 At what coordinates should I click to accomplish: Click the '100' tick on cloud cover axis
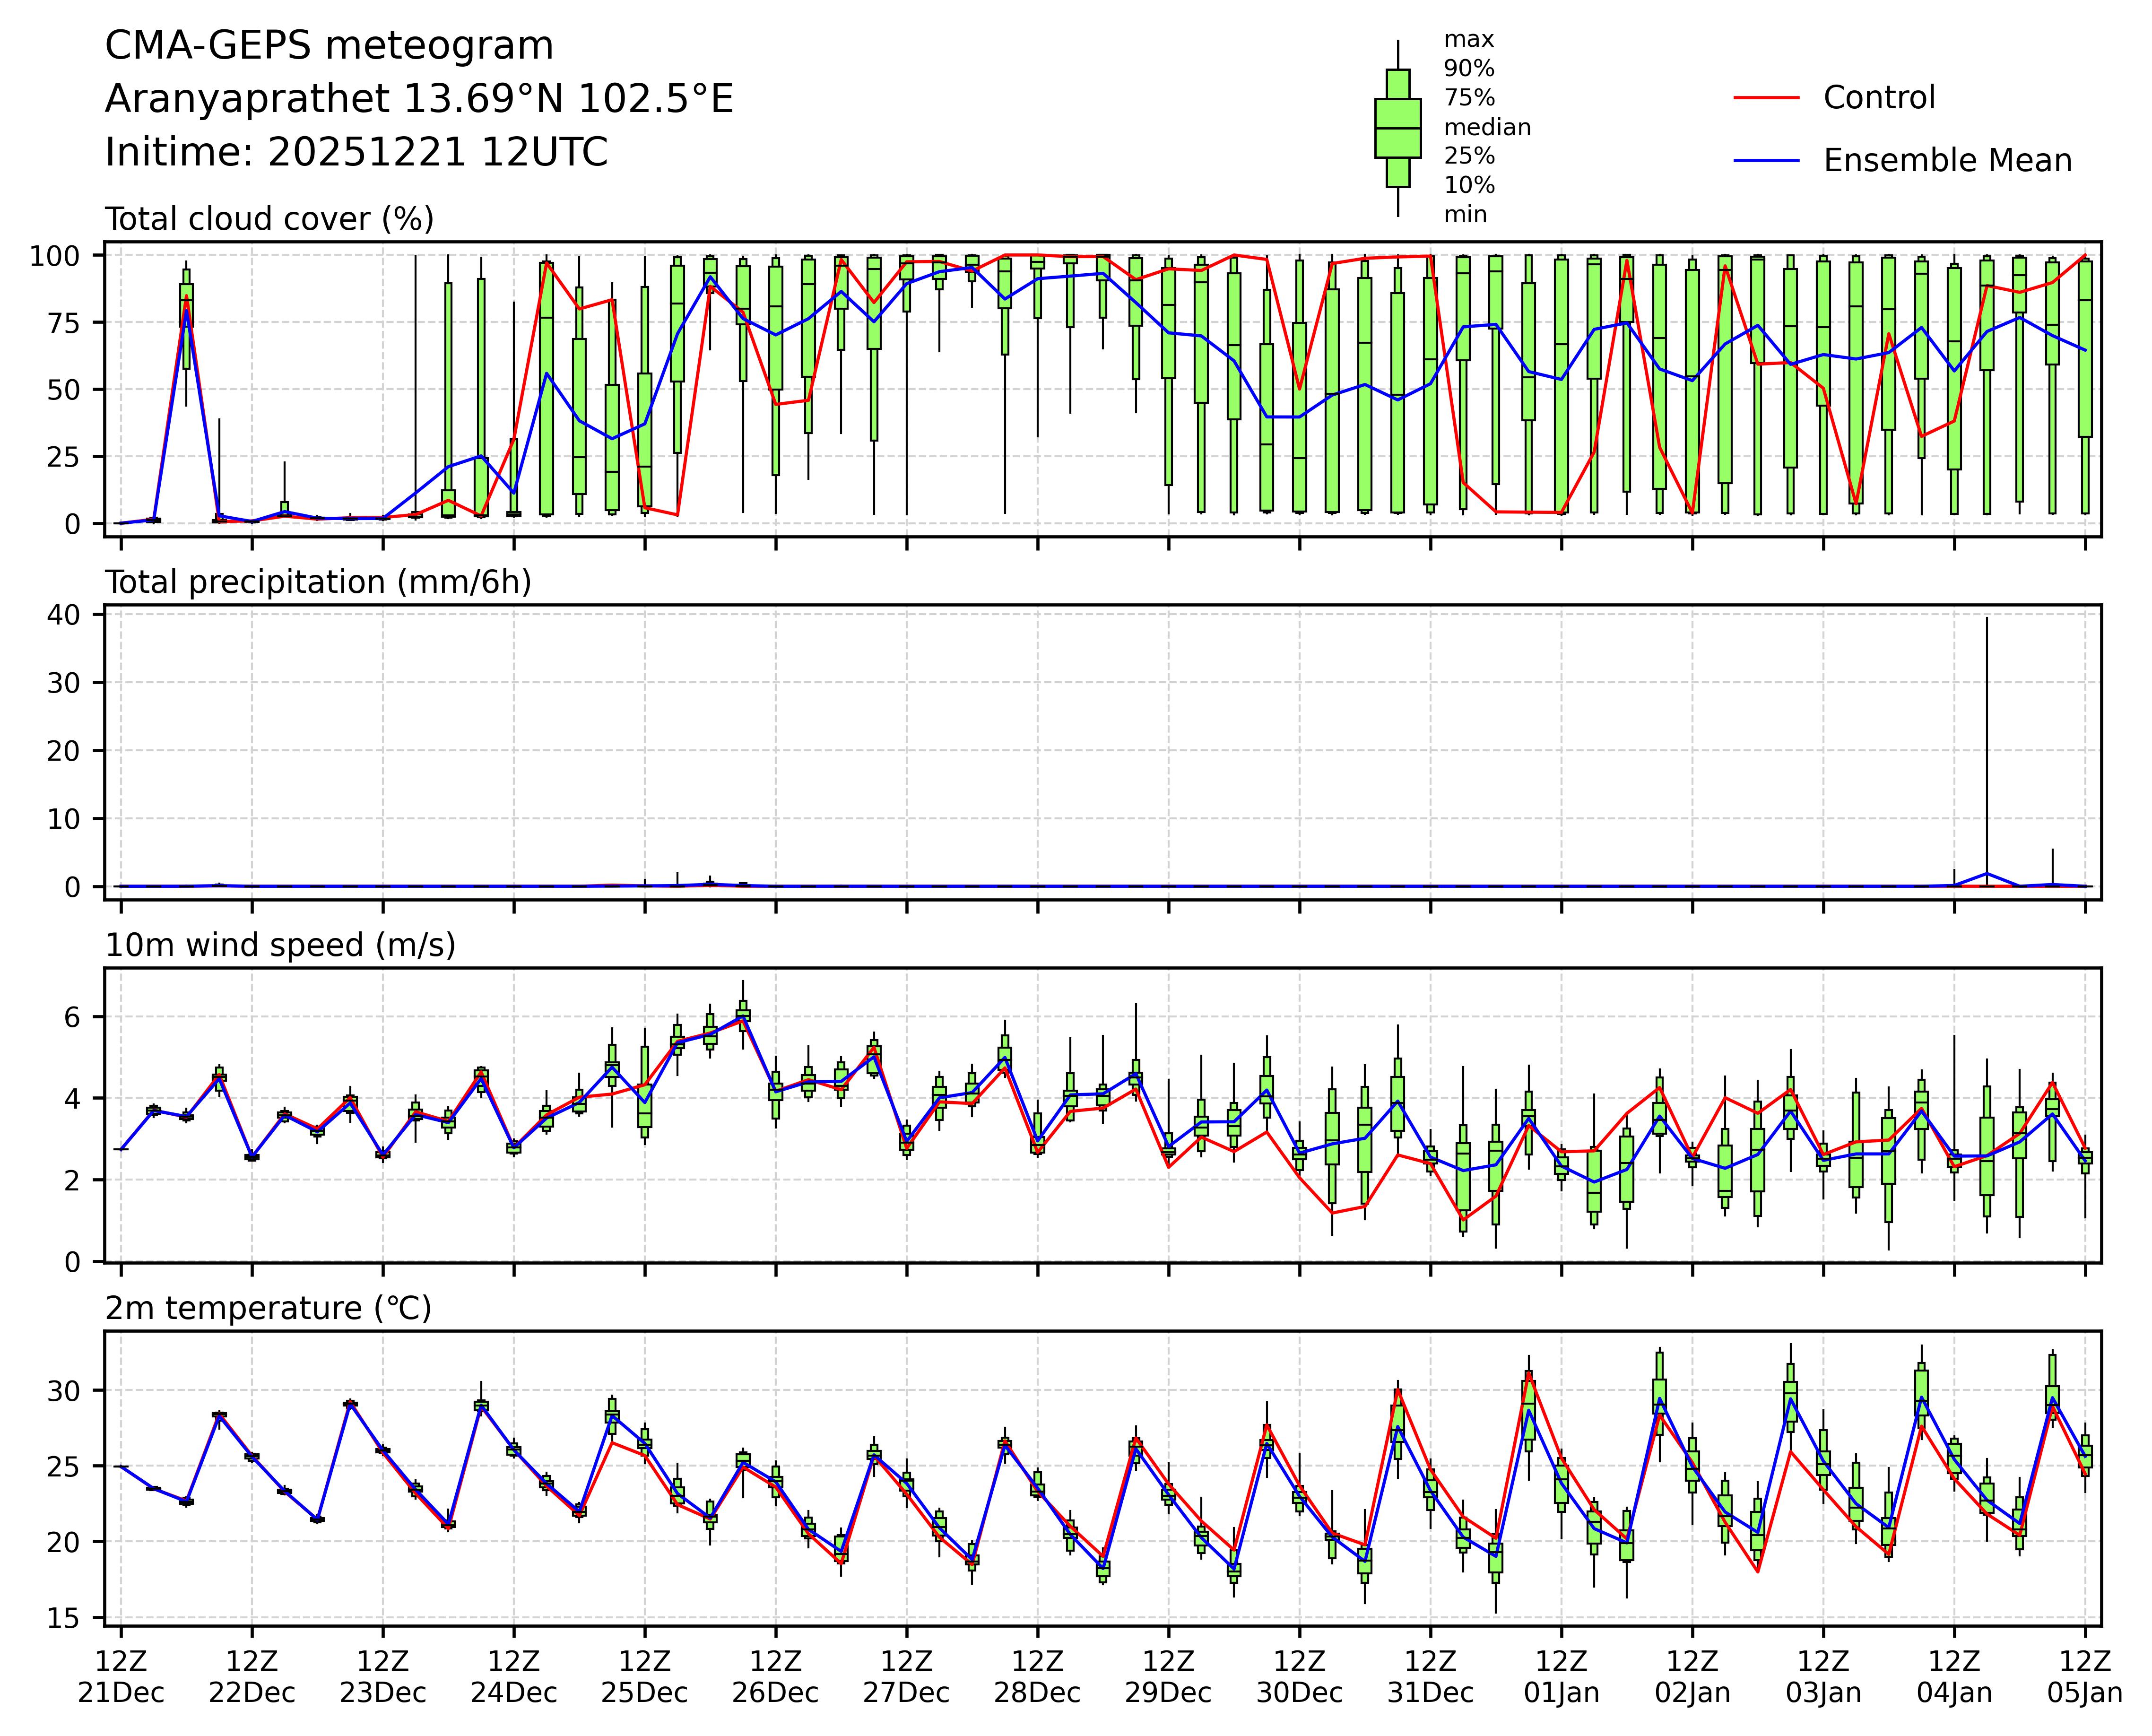[x=54, y=256]
